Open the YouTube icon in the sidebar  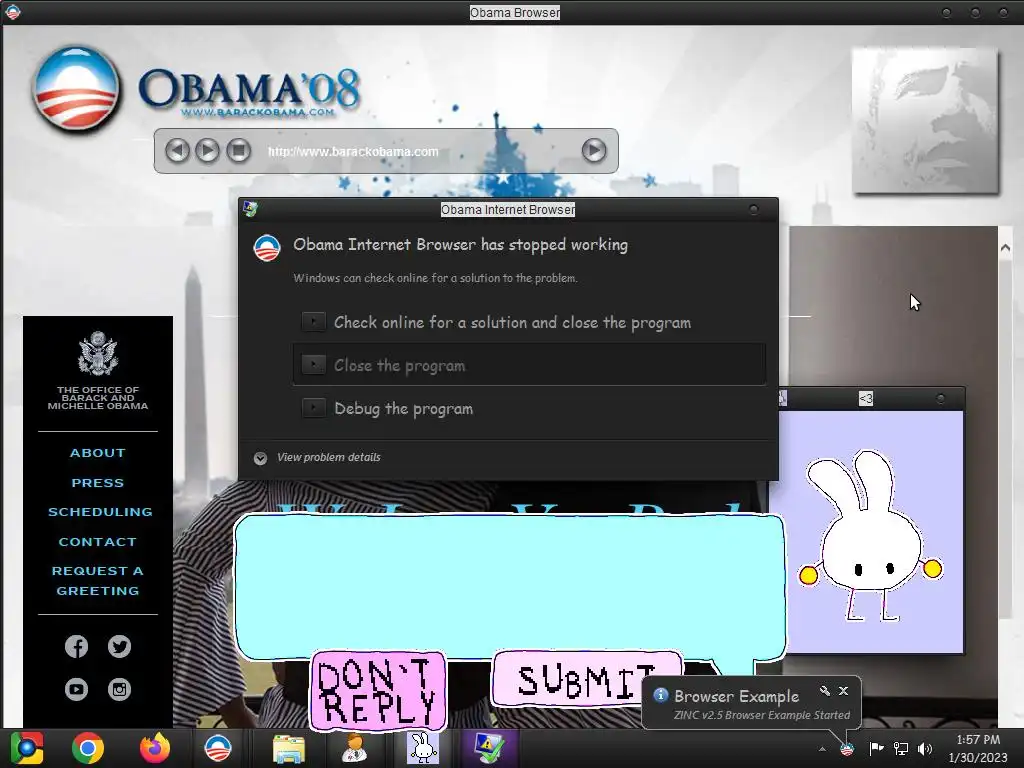click(76, 689)
